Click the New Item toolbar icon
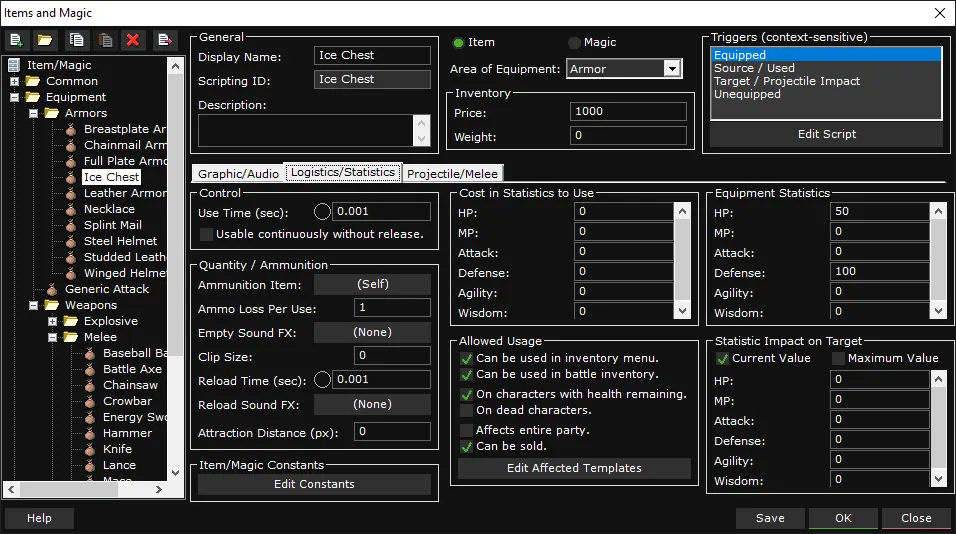The height and width of the screenshot is (534, 956). click(x=16, y=40)
